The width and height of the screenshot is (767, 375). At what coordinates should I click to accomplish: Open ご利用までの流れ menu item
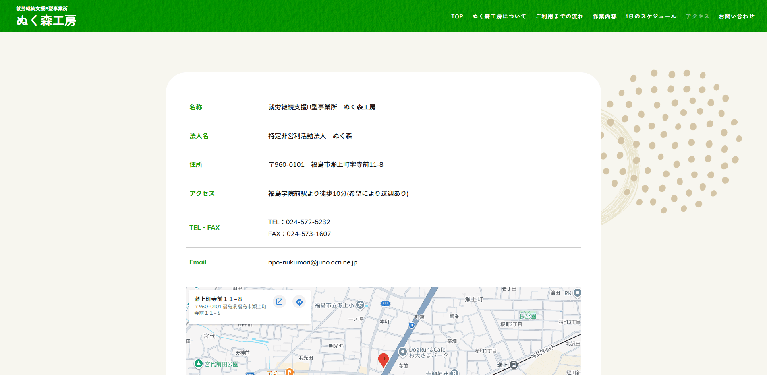tap(560, 16)
